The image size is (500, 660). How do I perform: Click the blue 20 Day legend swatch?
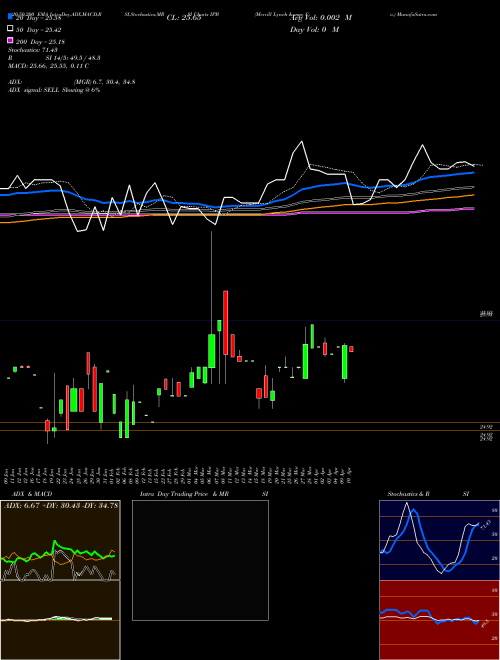tap(10, 16)
